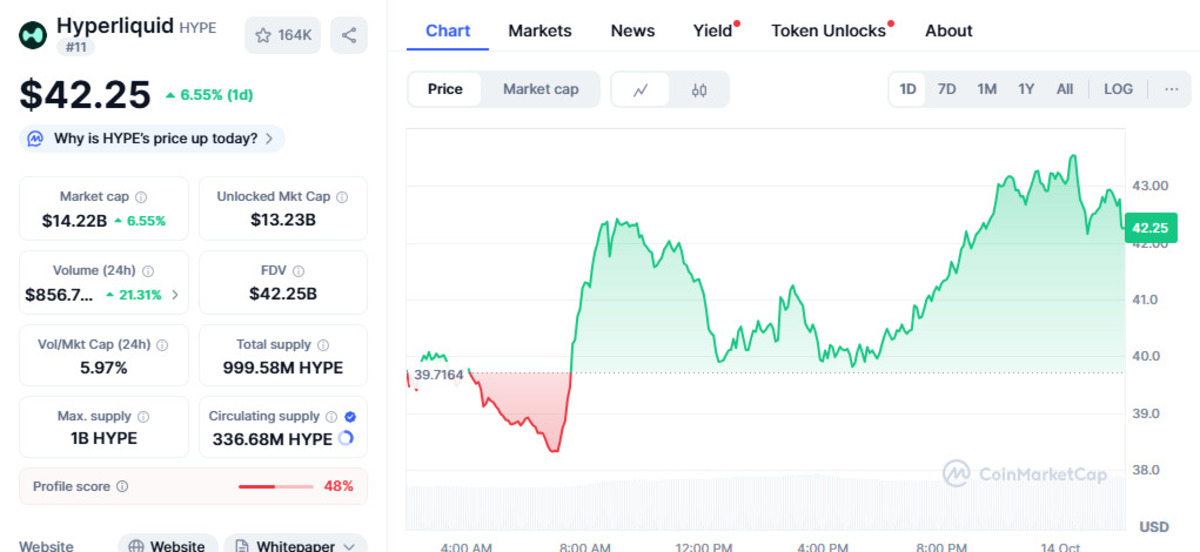Image resolution: width=1200 pixels, height=552 pixels.
Task: Open the Website link button
Action: 166,546
